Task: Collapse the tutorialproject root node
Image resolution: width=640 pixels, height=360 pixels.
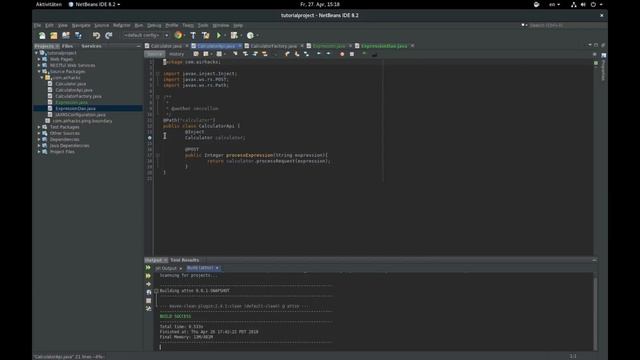Action: (x=36, y=53)
